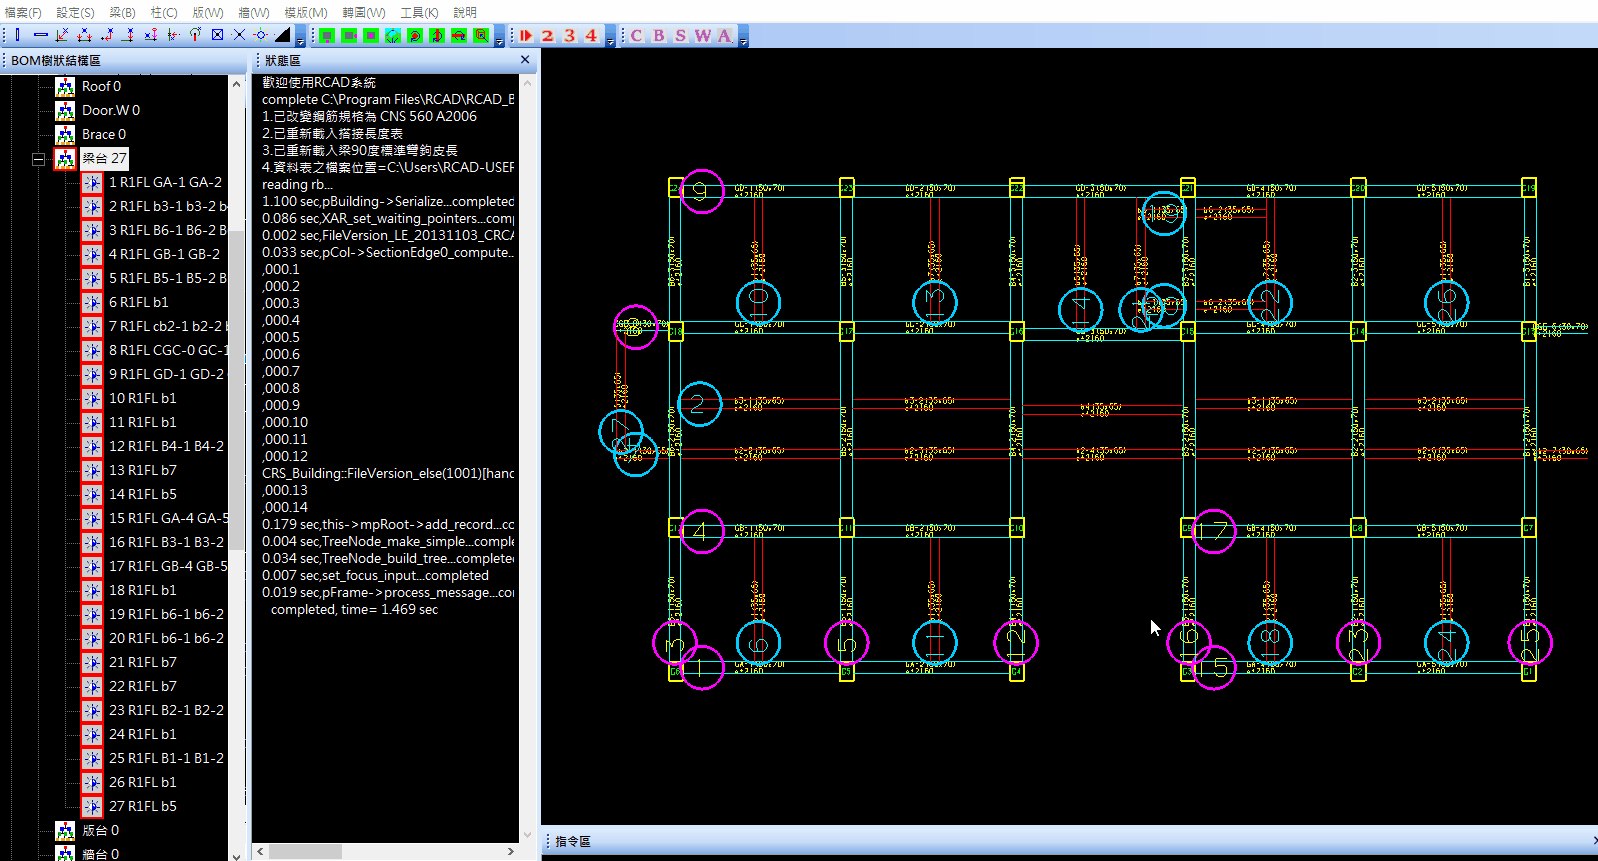
Task: Click the last green toolbar icon with red box
Action: [x=481, y=35]
